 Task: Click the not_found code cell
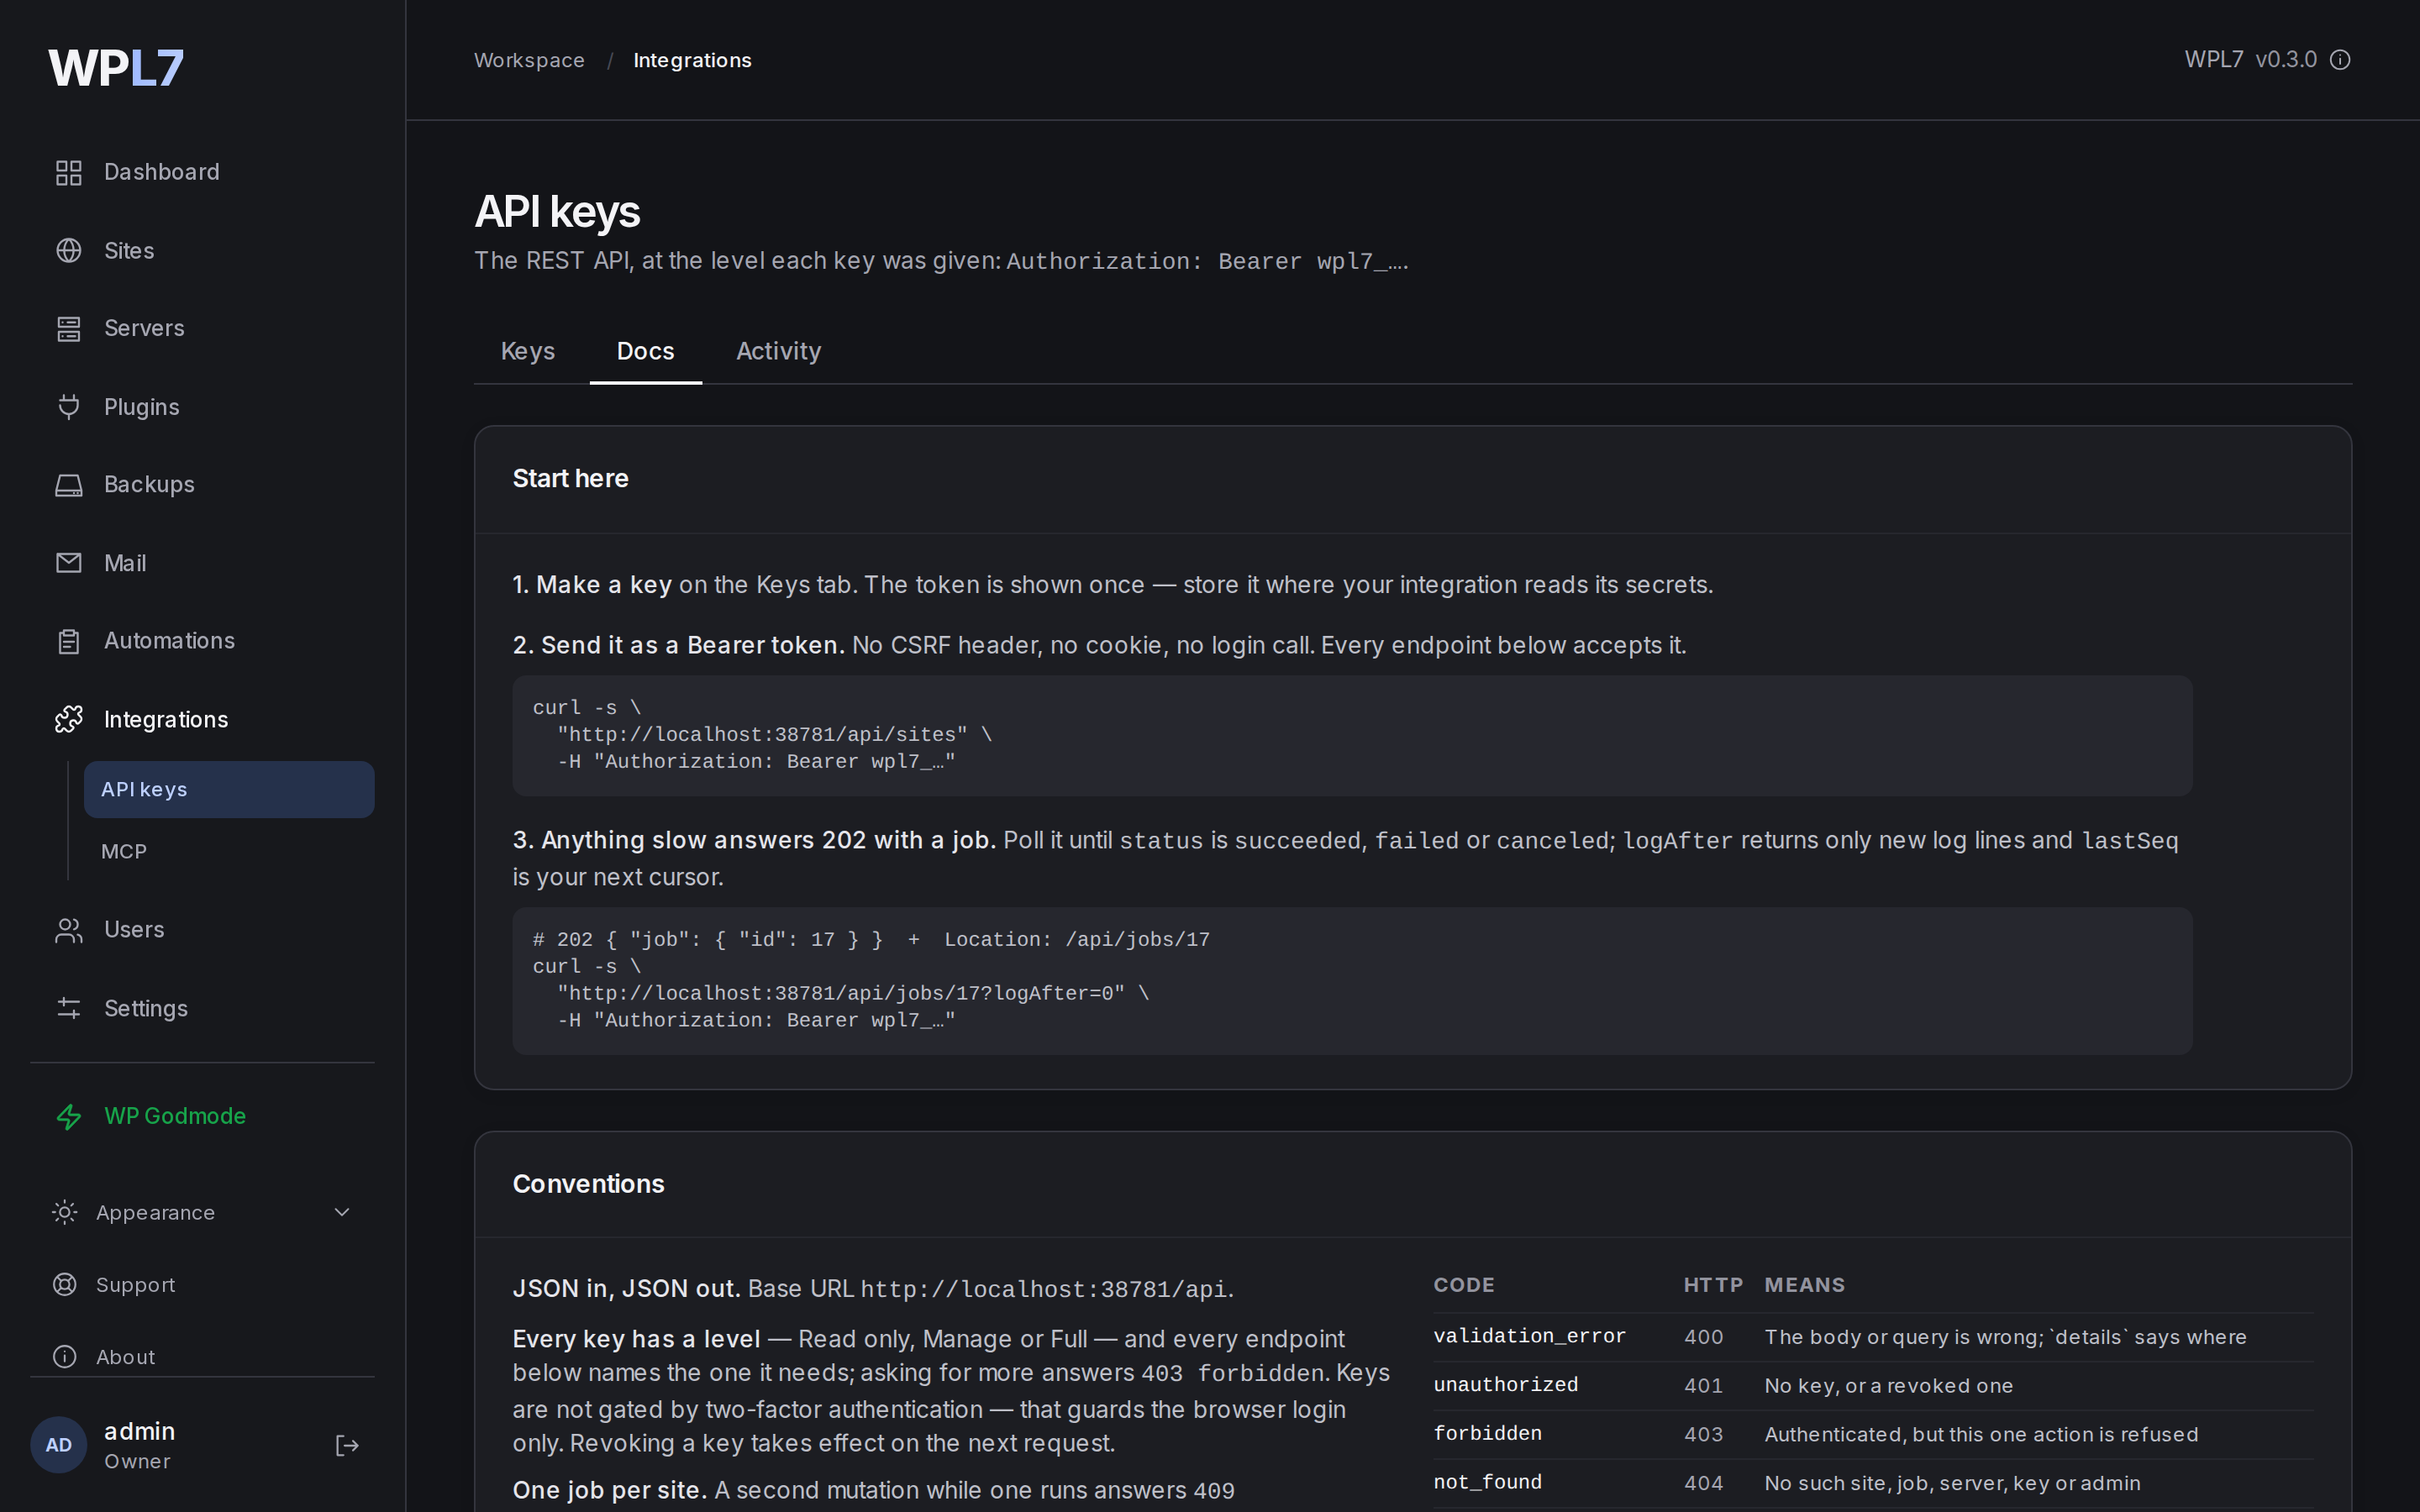[x=1487, y=1483]
